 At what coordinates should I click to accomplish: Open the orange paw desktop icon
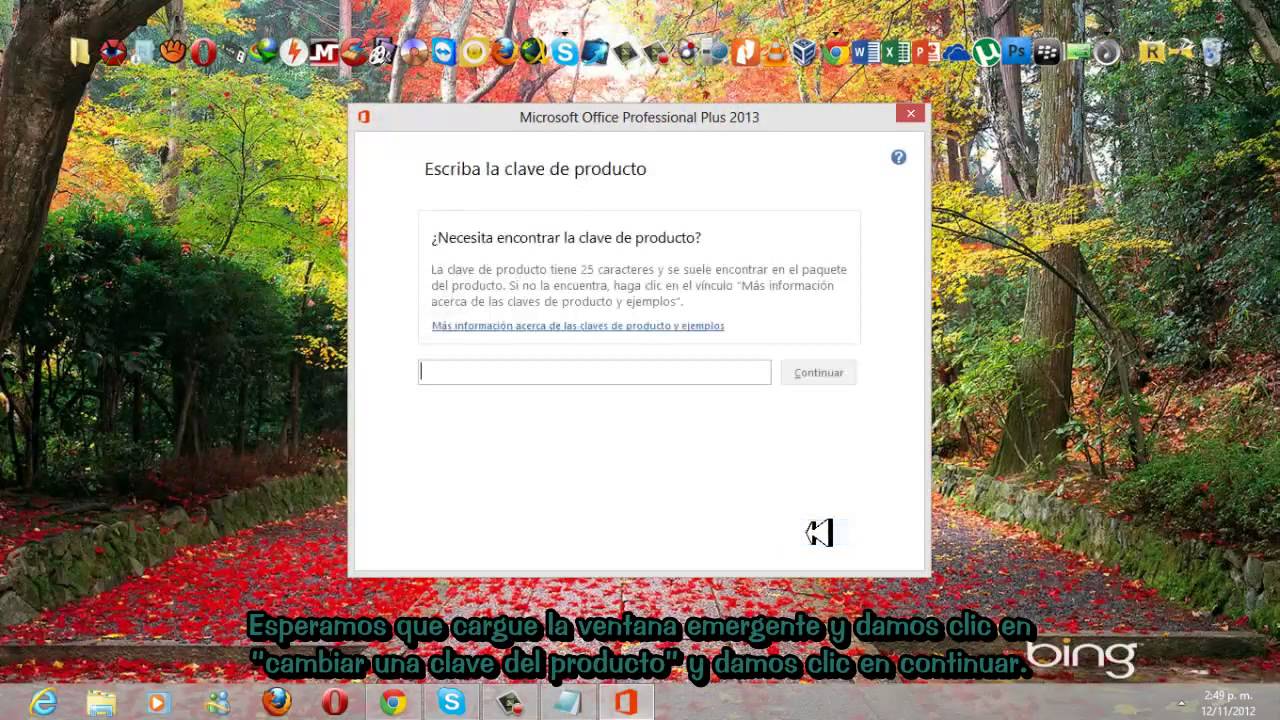click(173, 52)
